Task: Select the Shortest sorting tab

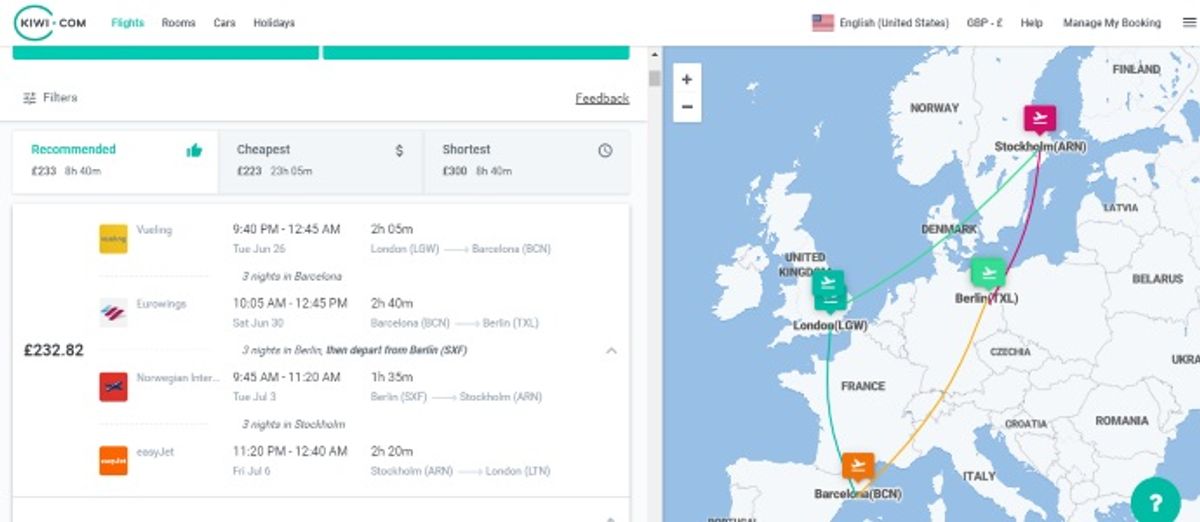Action: 527,161
